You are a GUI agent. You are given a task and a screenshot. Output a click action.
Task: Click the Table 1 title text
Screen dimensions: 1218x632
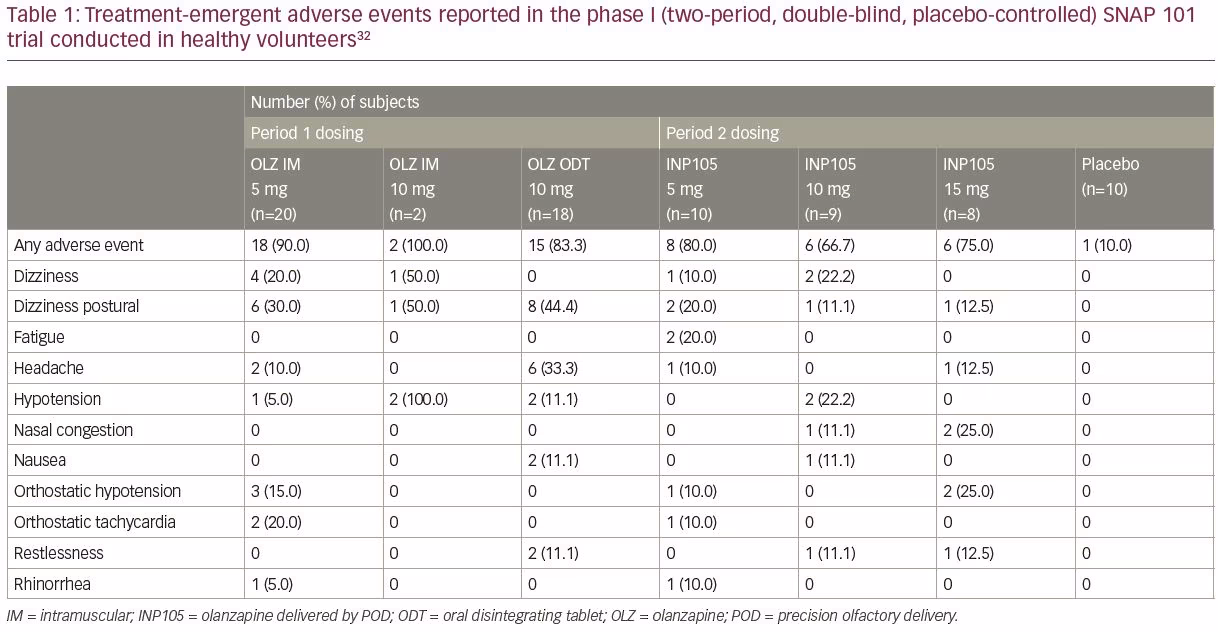(600, 31)
